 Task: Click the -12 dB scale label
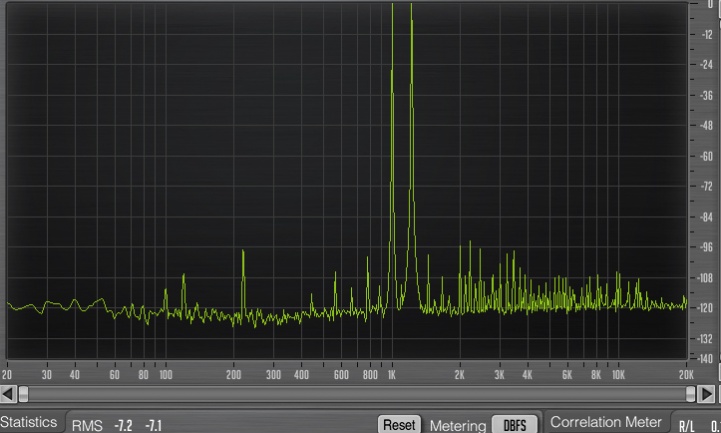708,35
